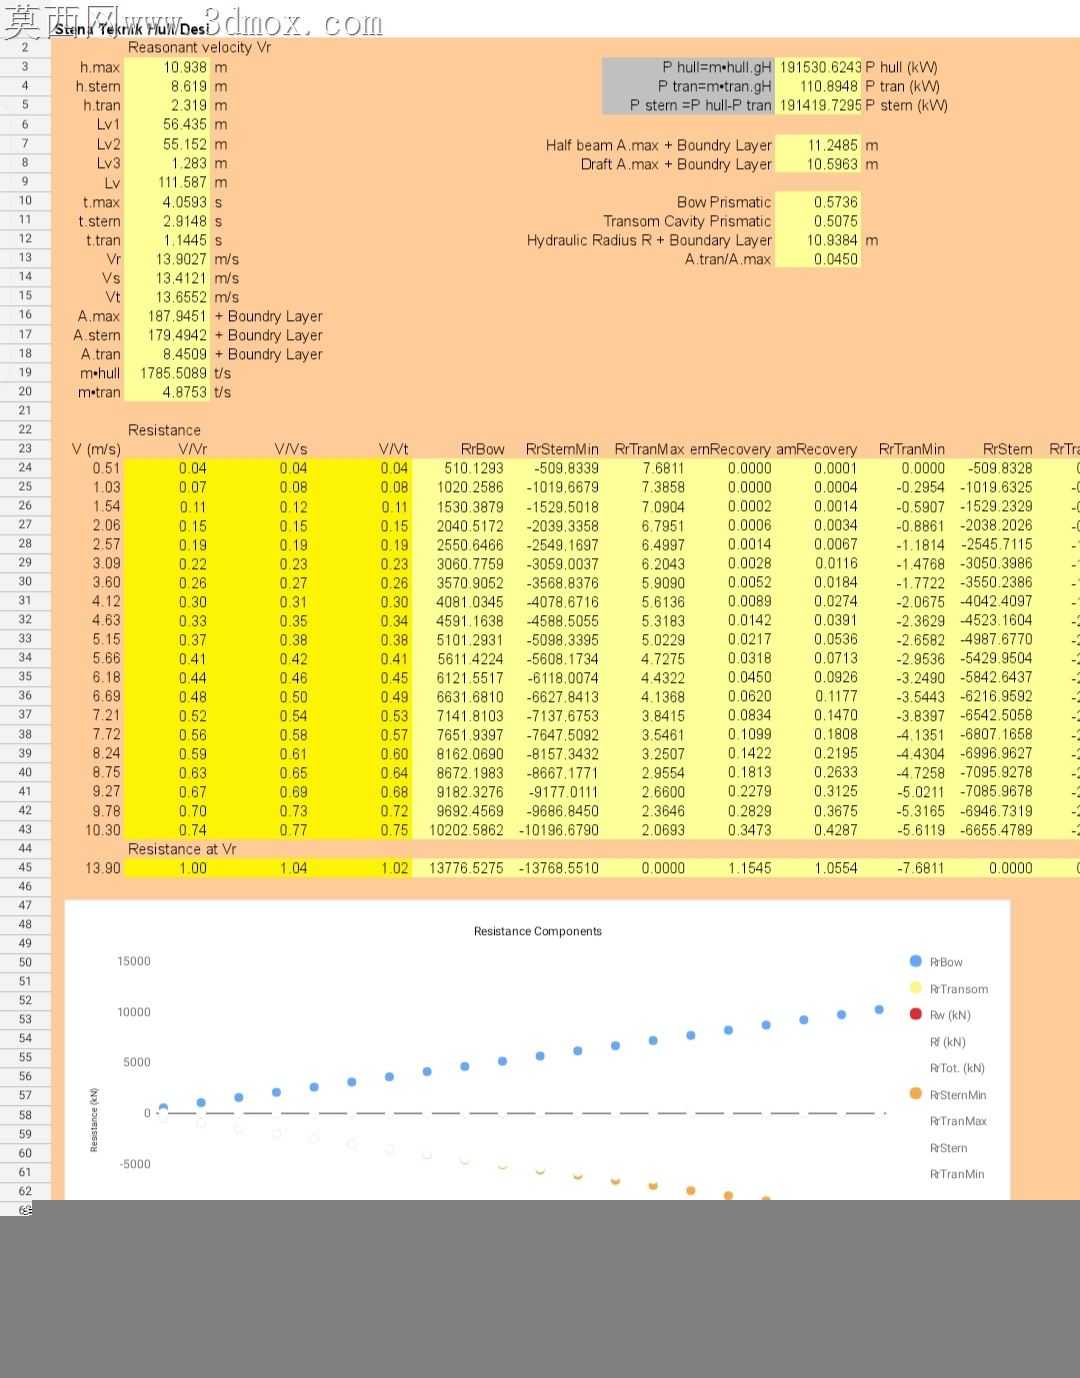Click the 'V/Vr' column heading cell
The height and width of the screenshot is (1378, 1080).
[x=193, y=449]
